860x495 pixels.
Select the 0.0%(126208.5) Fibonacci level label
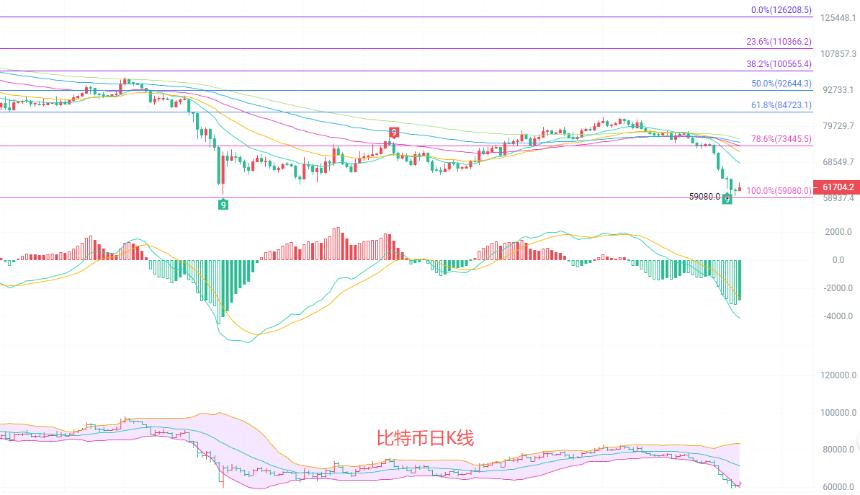pos(782,10)
